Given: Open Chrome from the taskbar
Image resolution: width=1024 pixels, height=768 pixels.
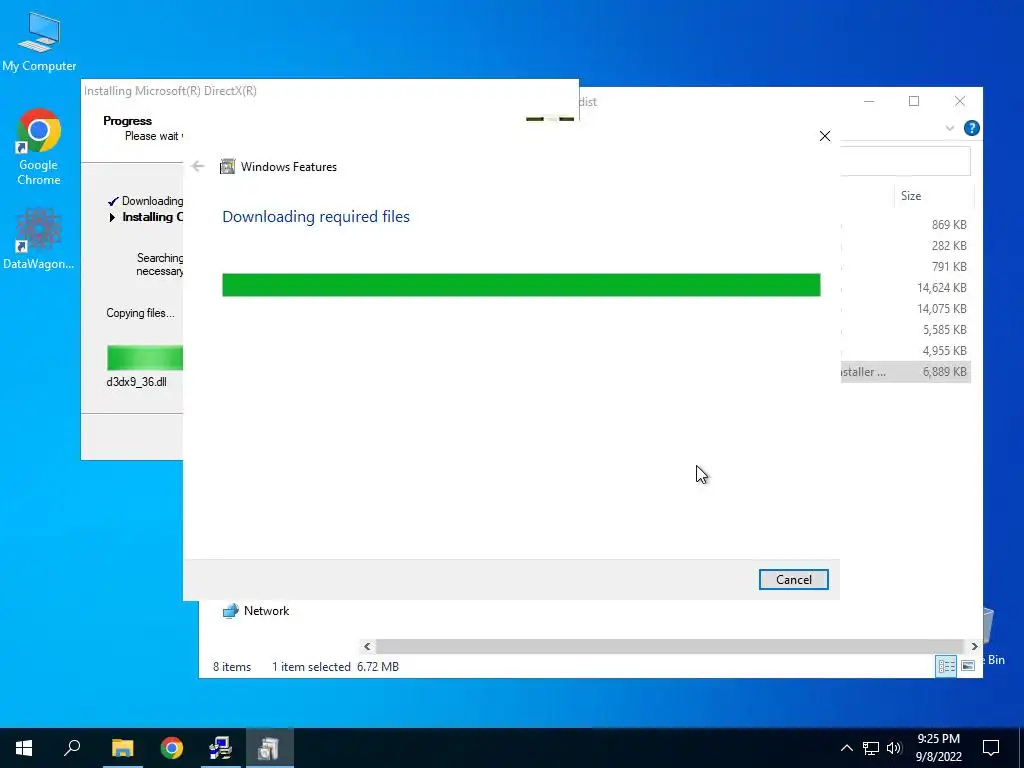Looking at the screenshot, I should tap(172, 748).
